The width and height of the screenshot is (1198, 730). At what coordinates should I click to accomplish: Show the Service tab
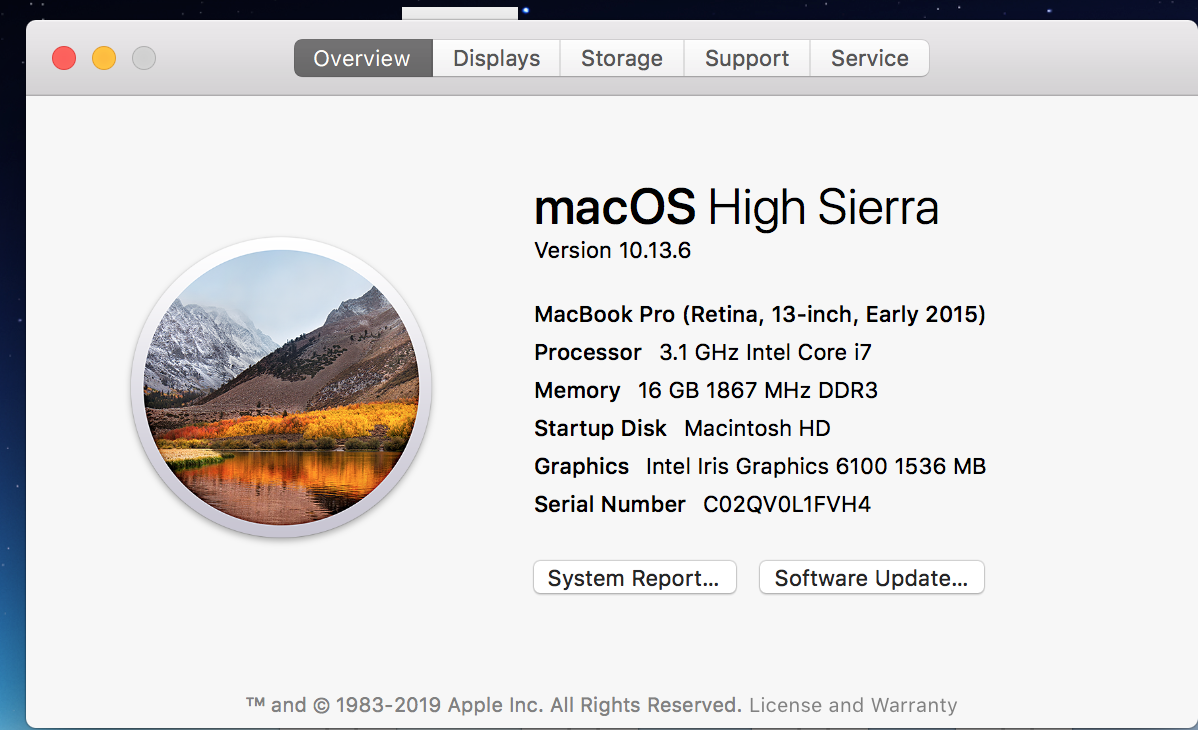(869, 58)
